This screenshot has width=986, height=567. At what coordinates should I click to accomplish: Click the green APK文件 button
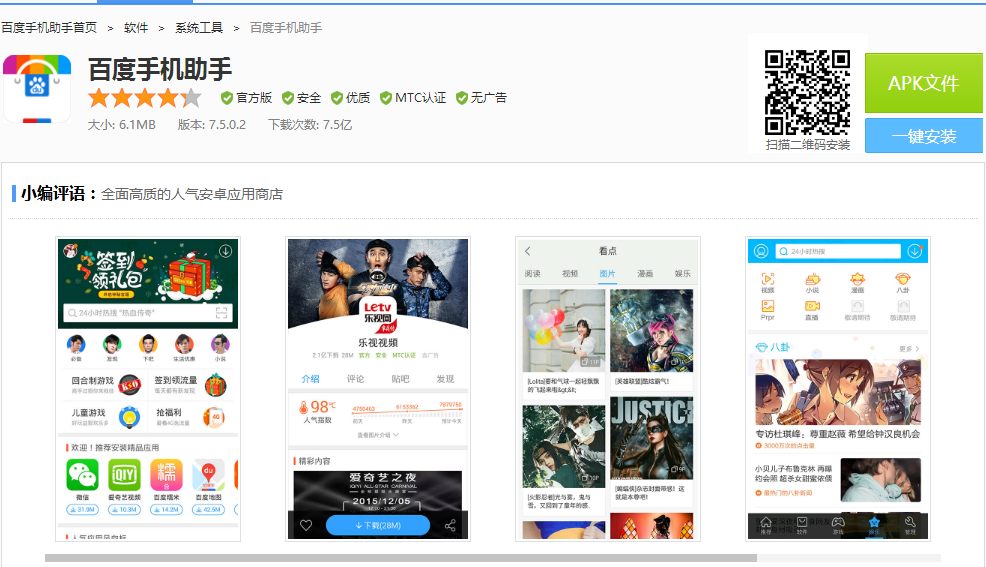pos(923,83)
